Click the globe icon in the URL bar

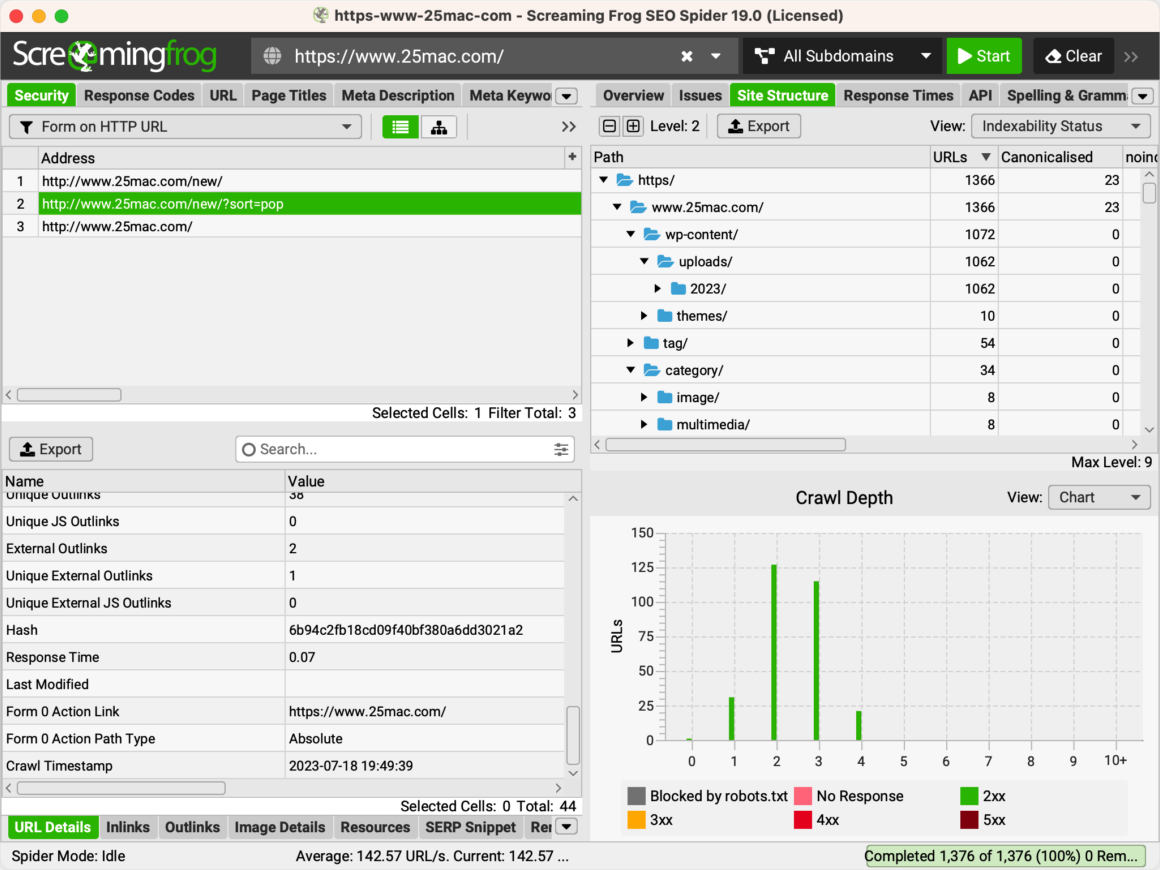pyautogui.click(x=272, y=56)
